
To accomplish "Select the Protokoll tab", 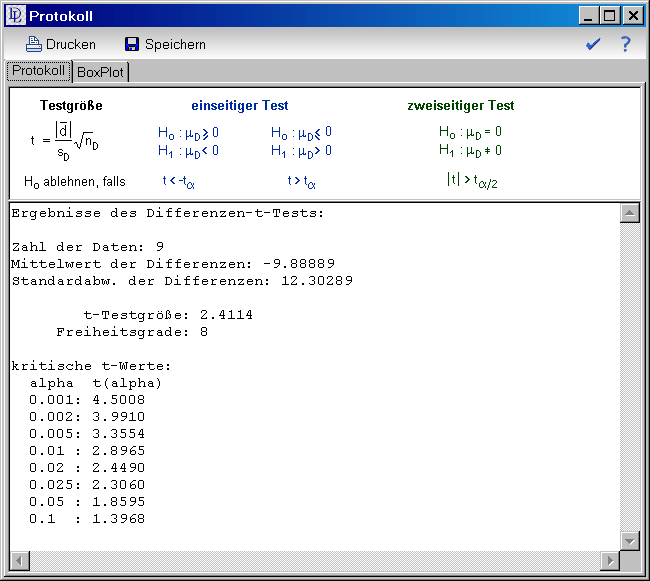I will click(x=39, y=71).
